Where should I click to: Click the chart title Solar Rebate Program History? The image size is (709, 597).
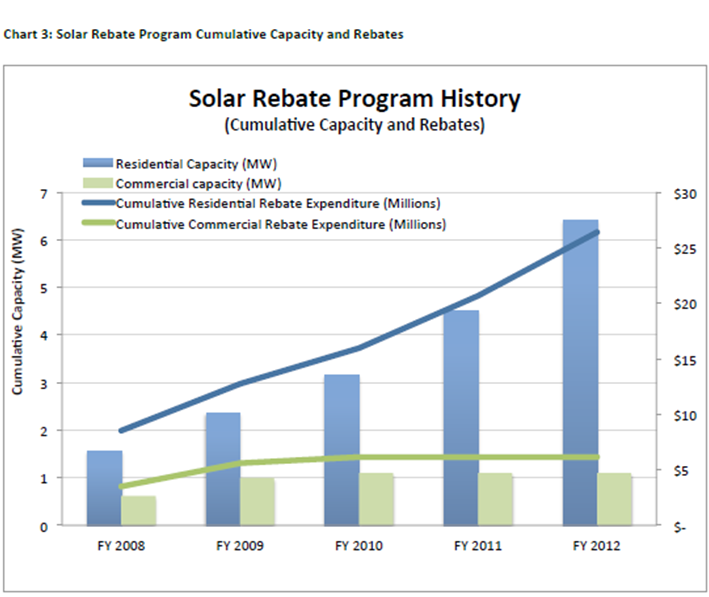(x=354, y=99)
